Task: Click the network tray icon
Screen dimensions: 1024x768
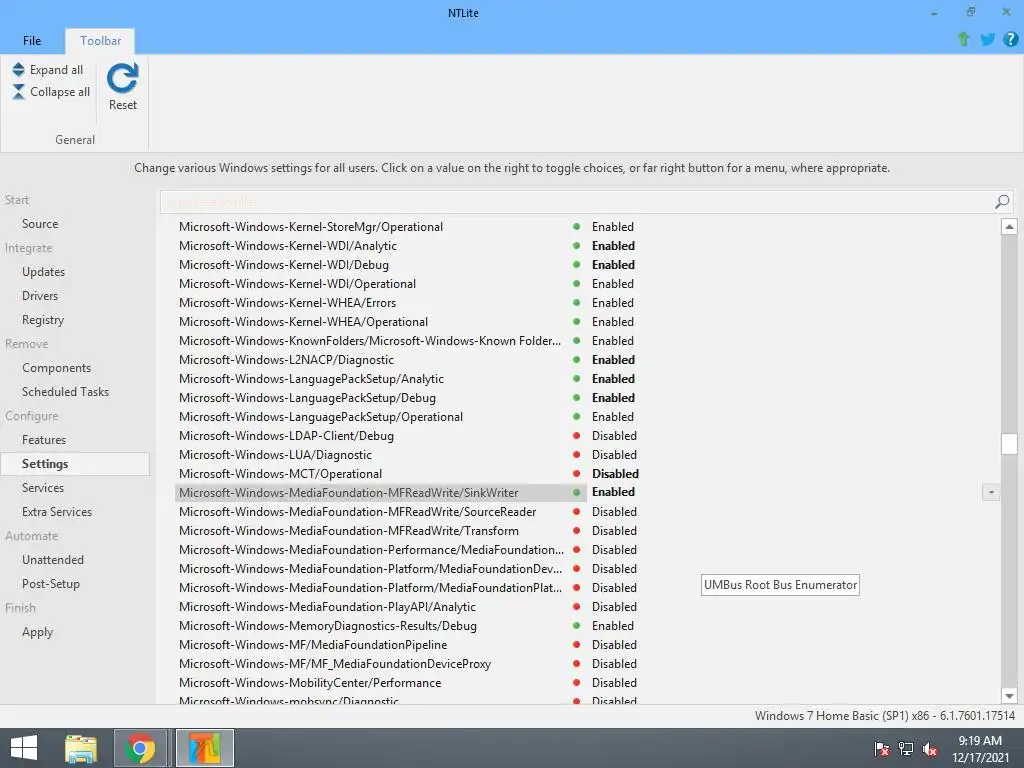Action: click(x=906, y=749)
